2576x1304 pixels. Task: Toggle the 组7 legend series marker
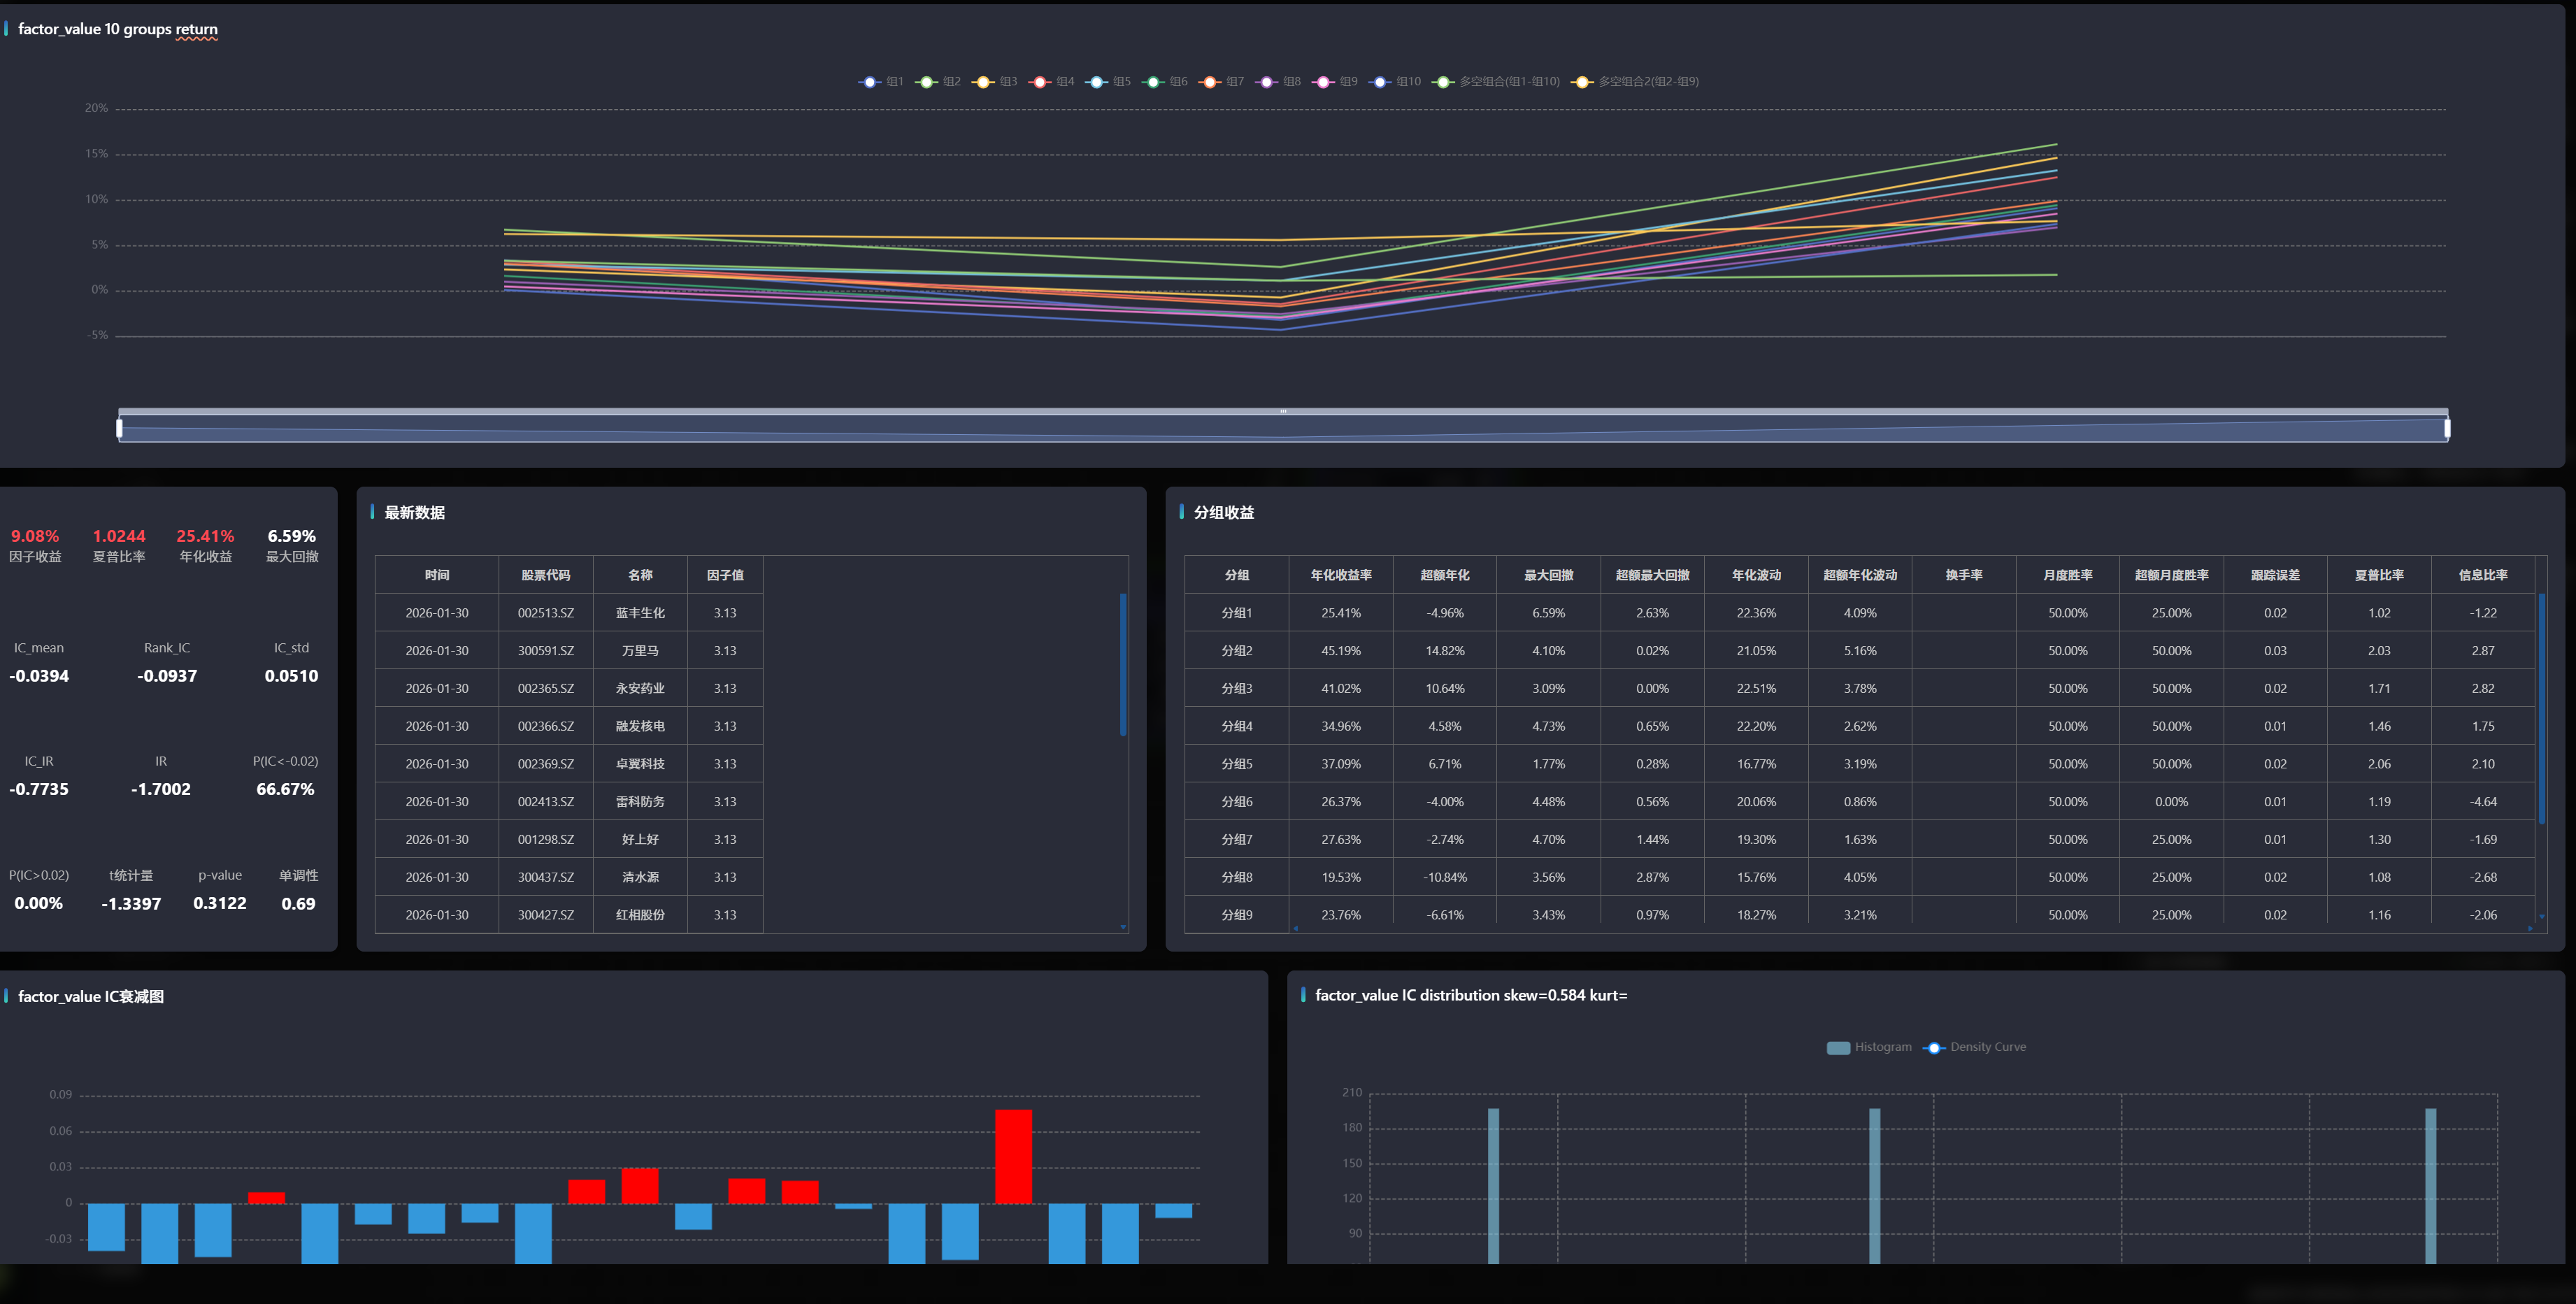tap(1210, 82)
